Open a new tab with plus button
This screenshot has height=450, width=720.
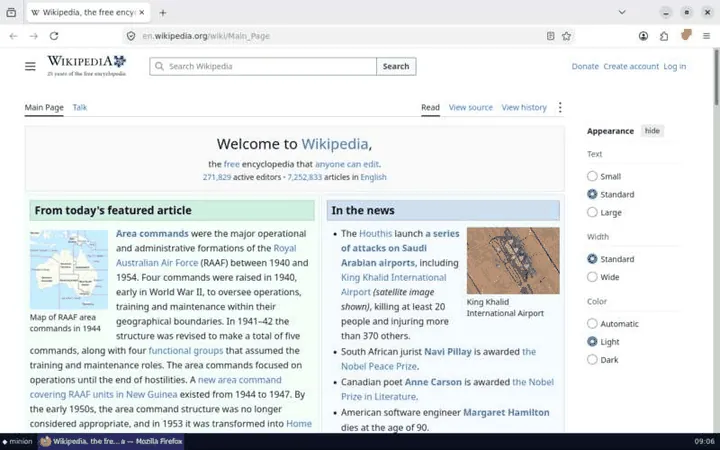[163, 12]
